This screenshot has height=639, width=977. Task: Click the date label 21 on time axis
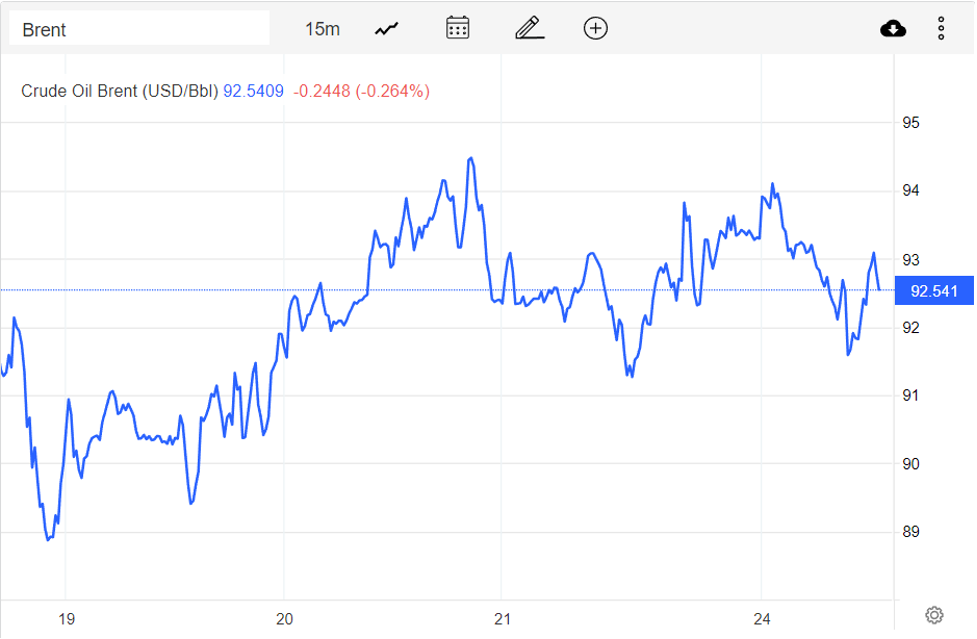[502, 618]
